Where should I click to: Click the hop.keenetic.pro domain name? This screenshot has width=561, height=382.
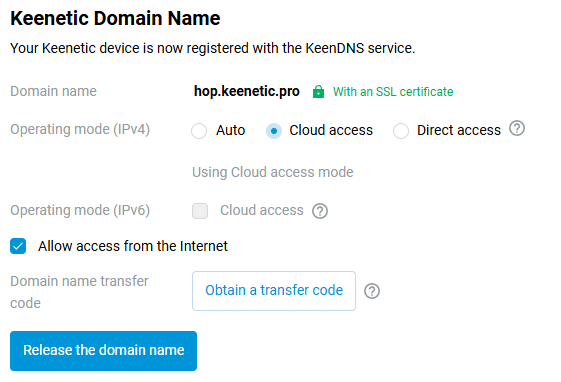coord(247,91)
